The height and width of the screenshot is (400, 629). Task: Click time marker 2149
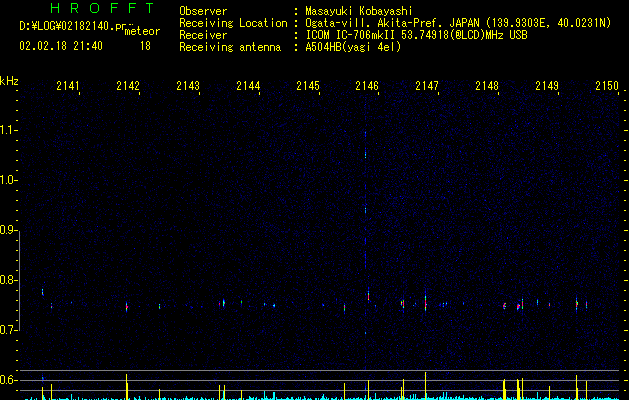pos(547,85)
